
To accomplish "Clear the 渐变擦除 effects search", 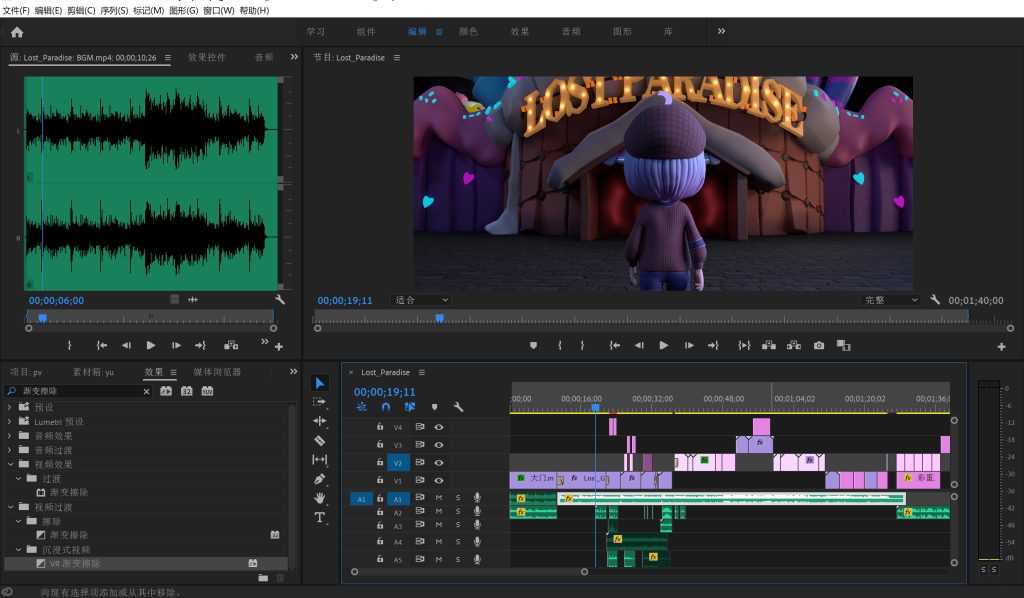I will (x=146, y=391).
